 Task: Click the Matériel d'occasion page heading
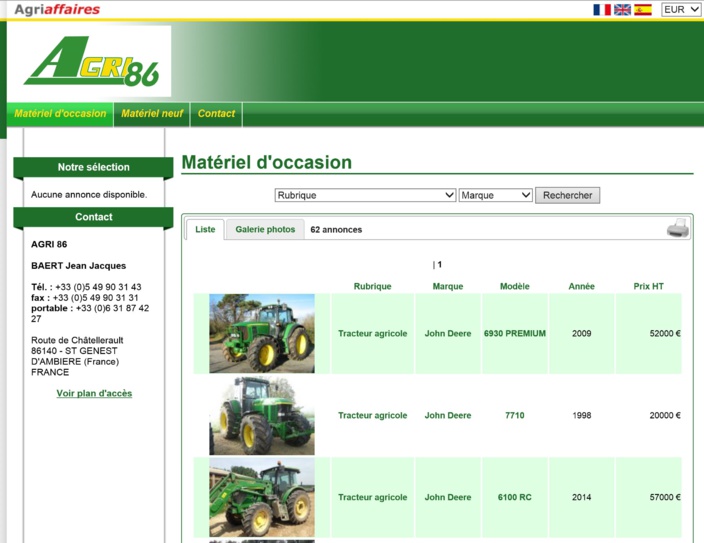tap(266, 163)
